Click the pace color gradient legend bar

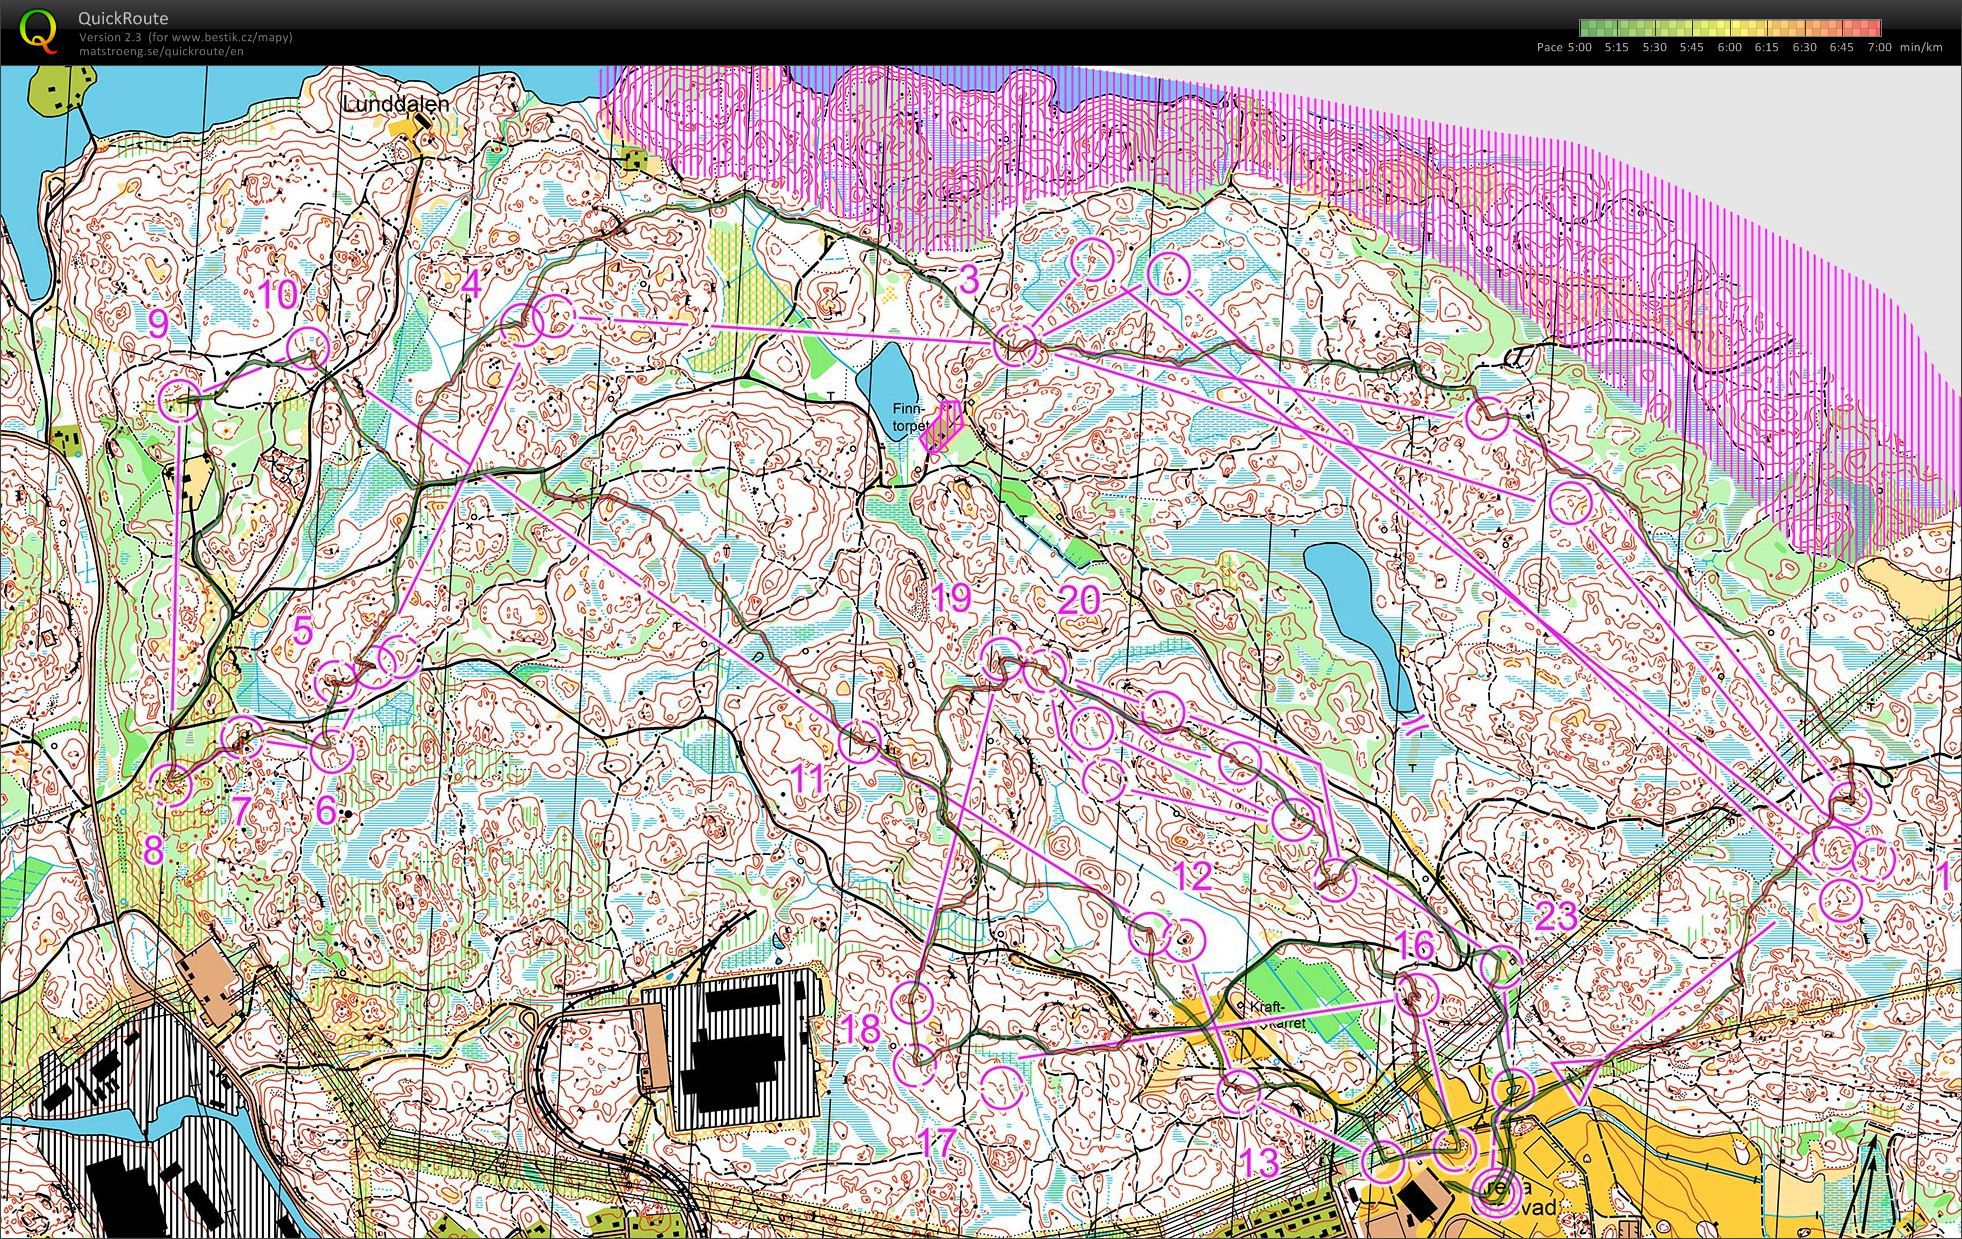(x=1730, y=28)
